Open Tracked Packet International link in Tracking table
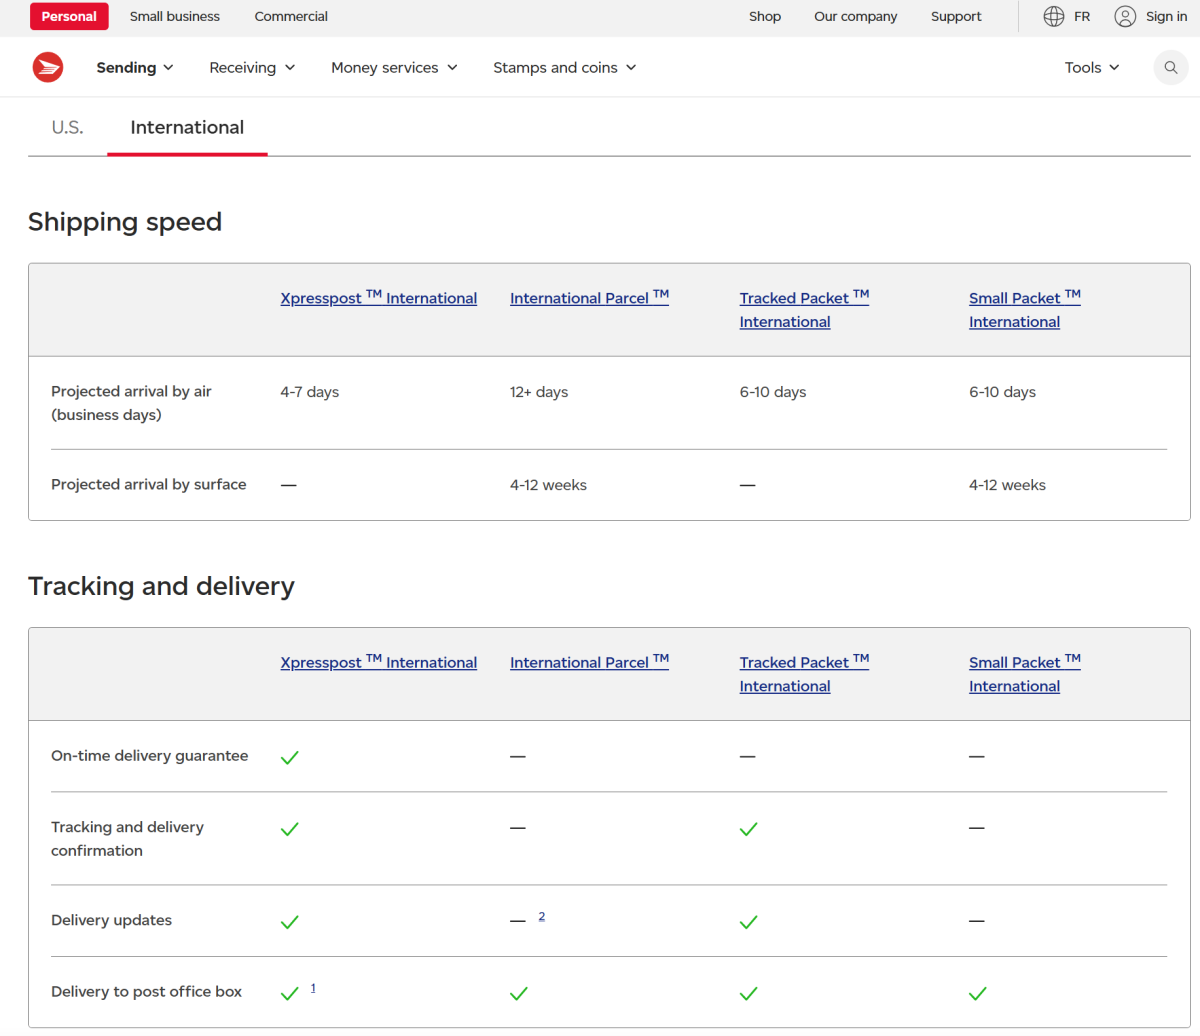Image resolution: width=1200 pixels, height=1036 pixels. pyautogui.click(x=804, y=674)
